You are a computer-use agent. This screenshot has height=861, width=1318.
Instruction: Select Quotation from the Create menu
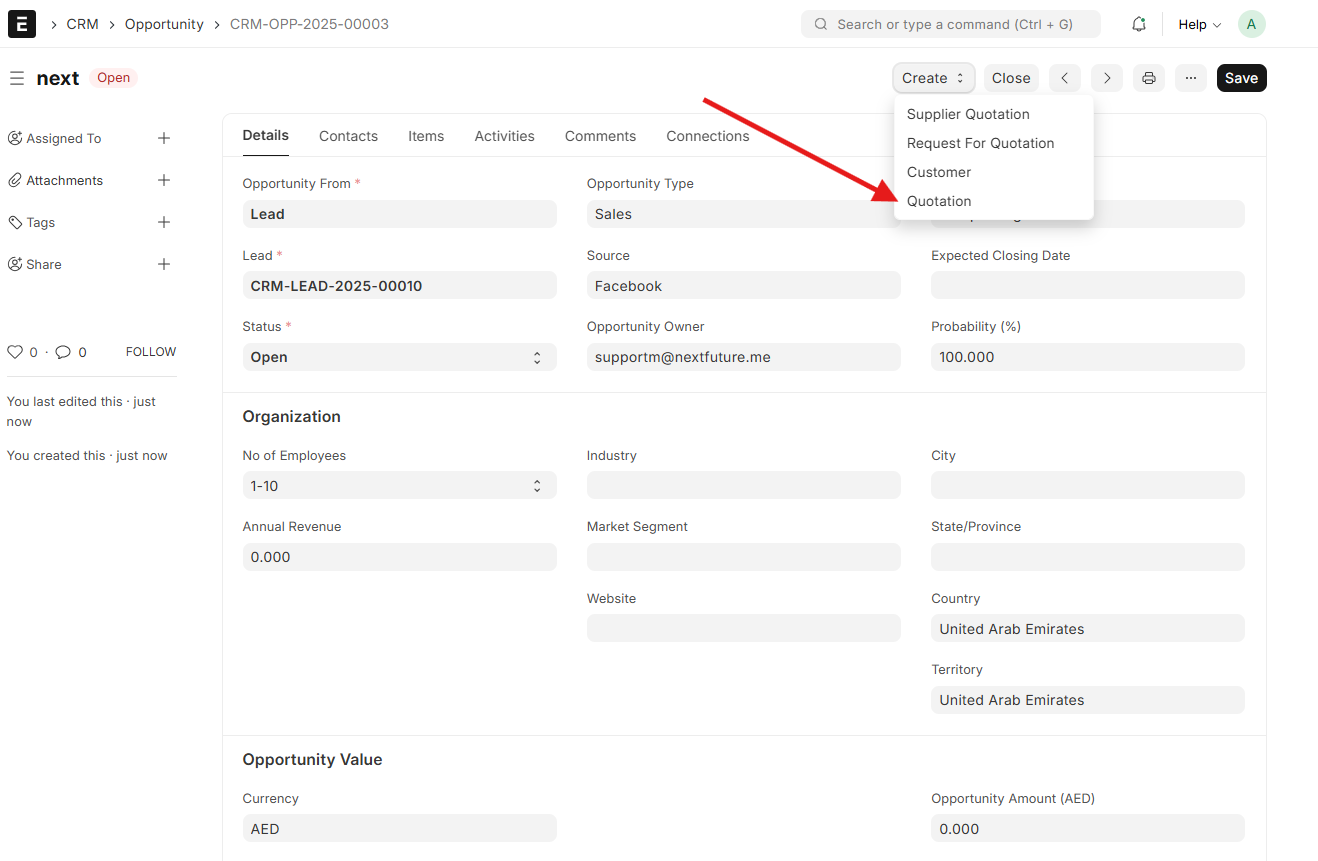pyautogui.click(x=939, y=201)
